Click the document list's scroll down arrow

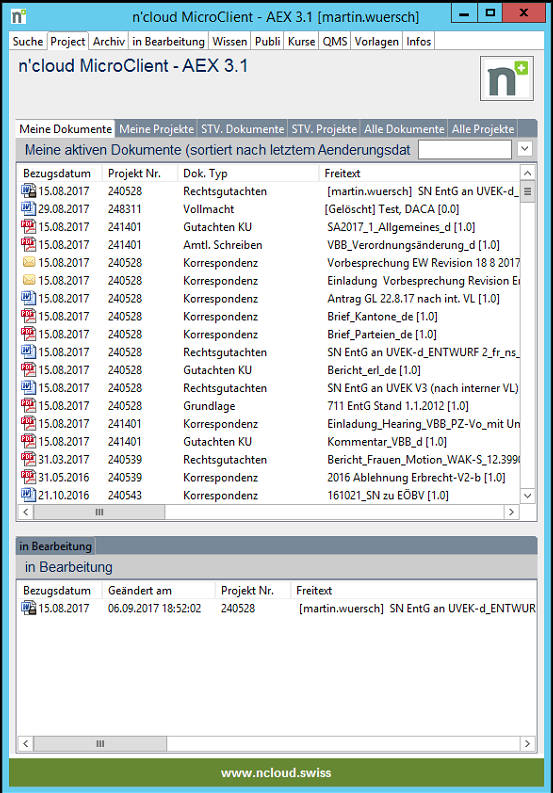[x=527, y=496]
